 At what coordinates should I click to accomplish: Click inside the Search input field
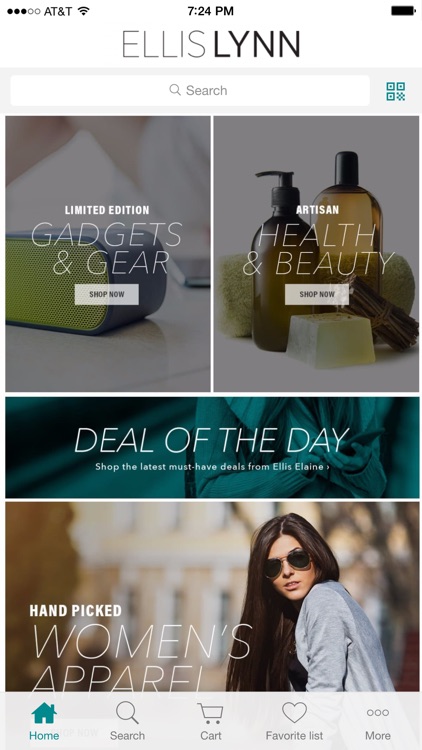pyautogui.click(x=190, y=90)
